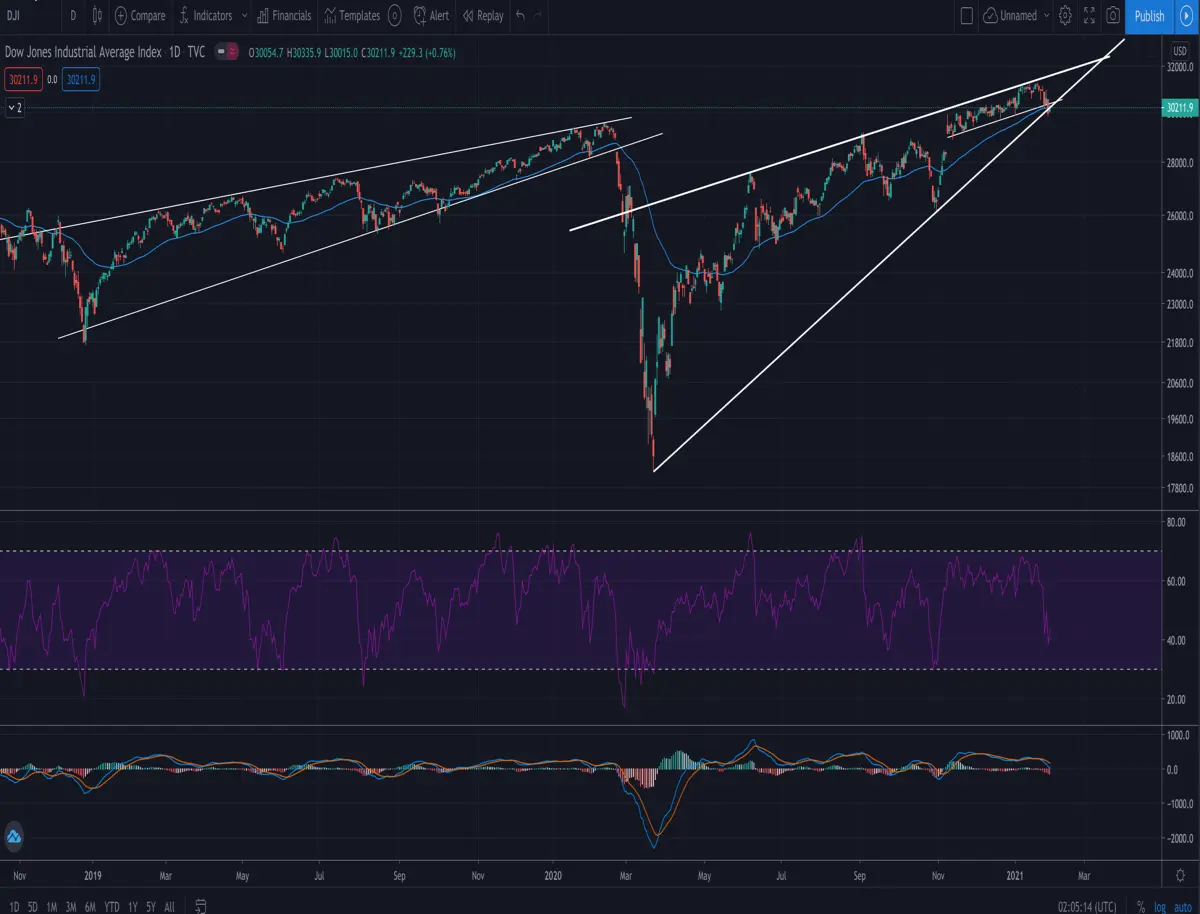Undo the last chart action
The height and width of the screenshot is (914, 1200).
point(520,16)
